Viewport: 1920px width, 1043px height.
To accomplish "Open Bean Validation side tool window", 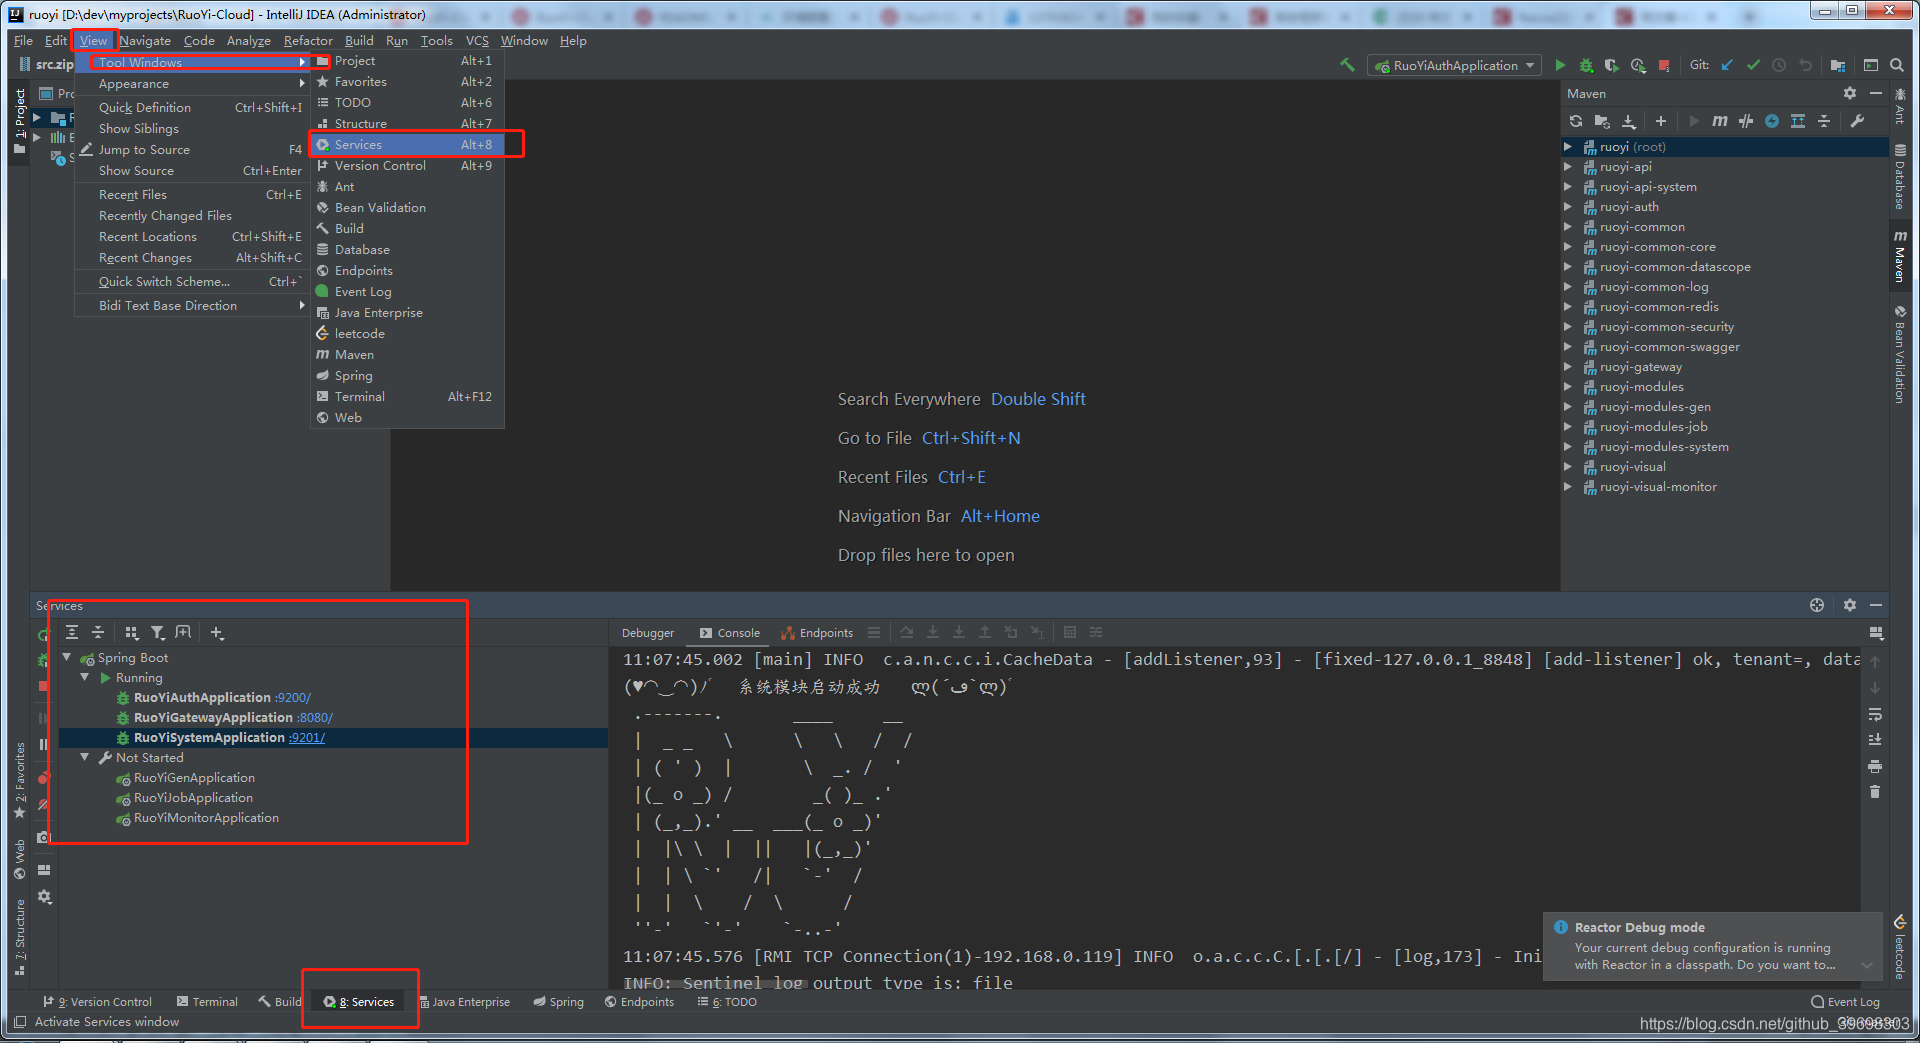I will coord(1900,354).
